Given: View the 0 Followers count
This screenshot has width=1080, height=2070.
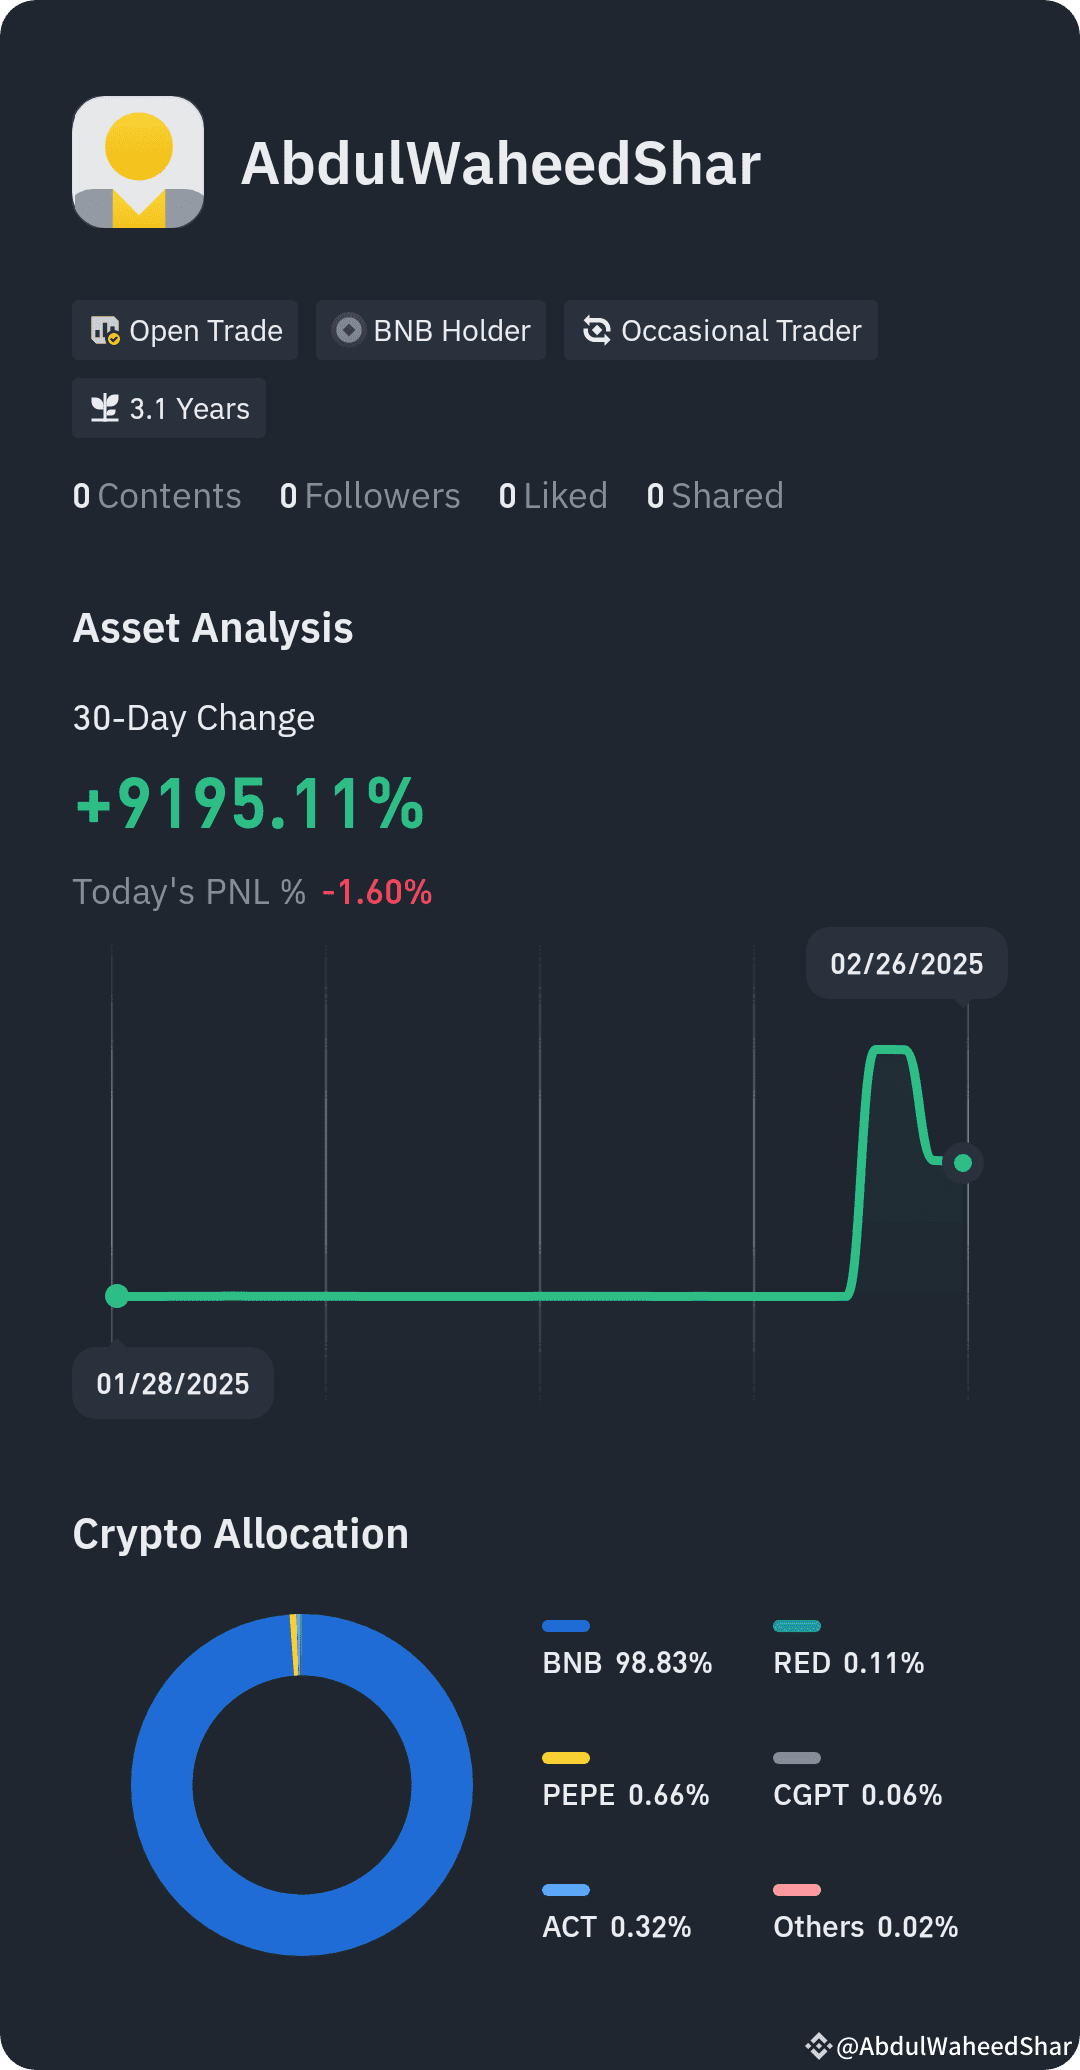Looking at the screenshot, I should coord(370,496).
